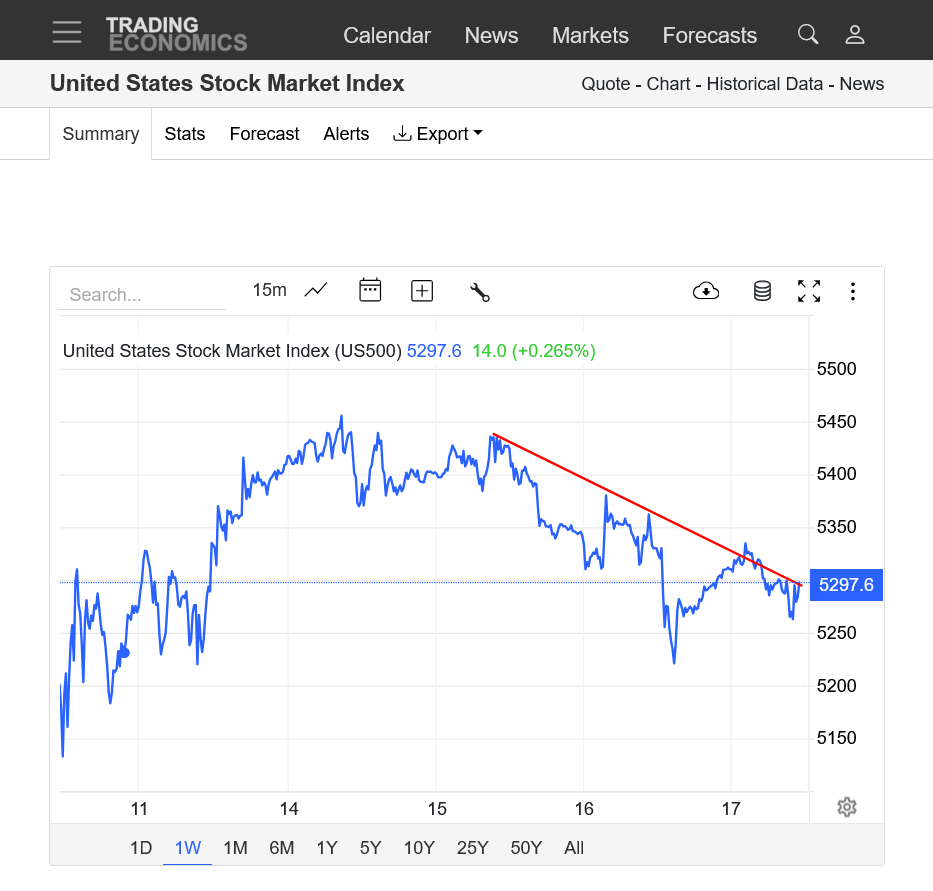Screen dimensions: 933x891
Task: Open the Markets navigation link
Action: pos(590,35)
